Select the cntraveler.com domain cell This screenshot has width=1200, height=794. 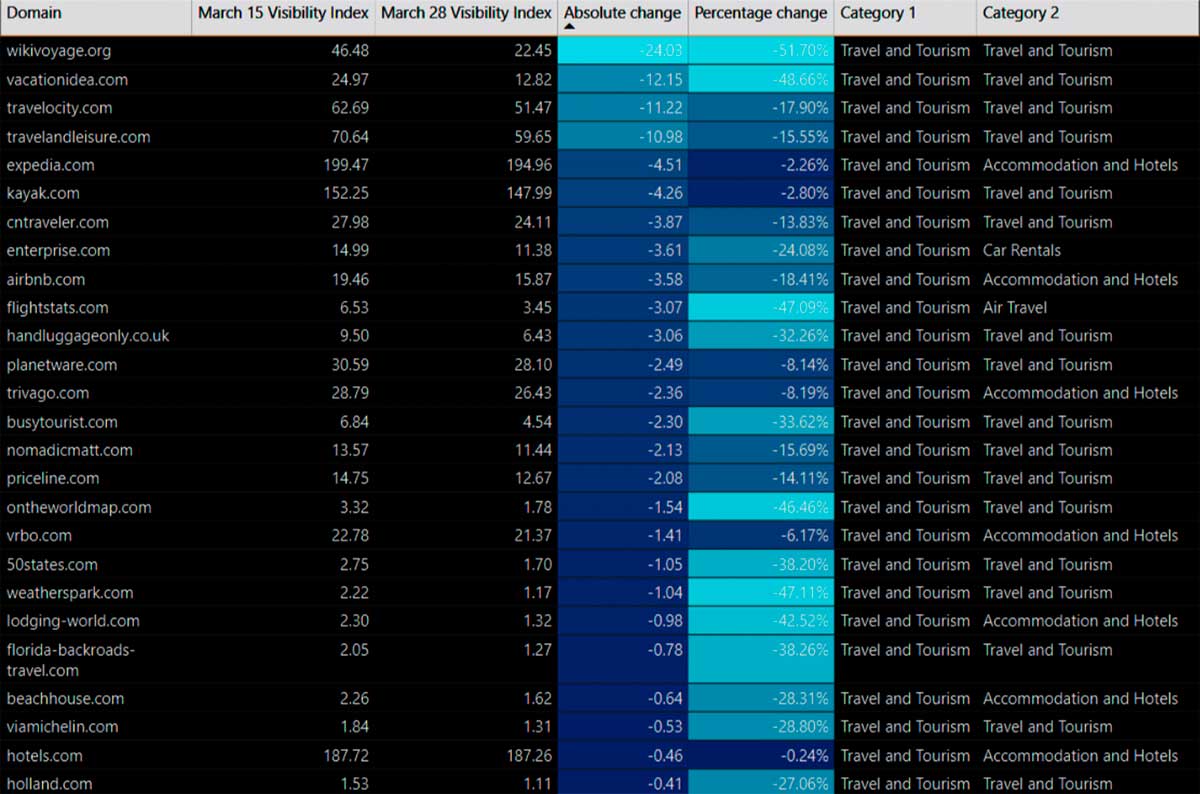(95, 222)
